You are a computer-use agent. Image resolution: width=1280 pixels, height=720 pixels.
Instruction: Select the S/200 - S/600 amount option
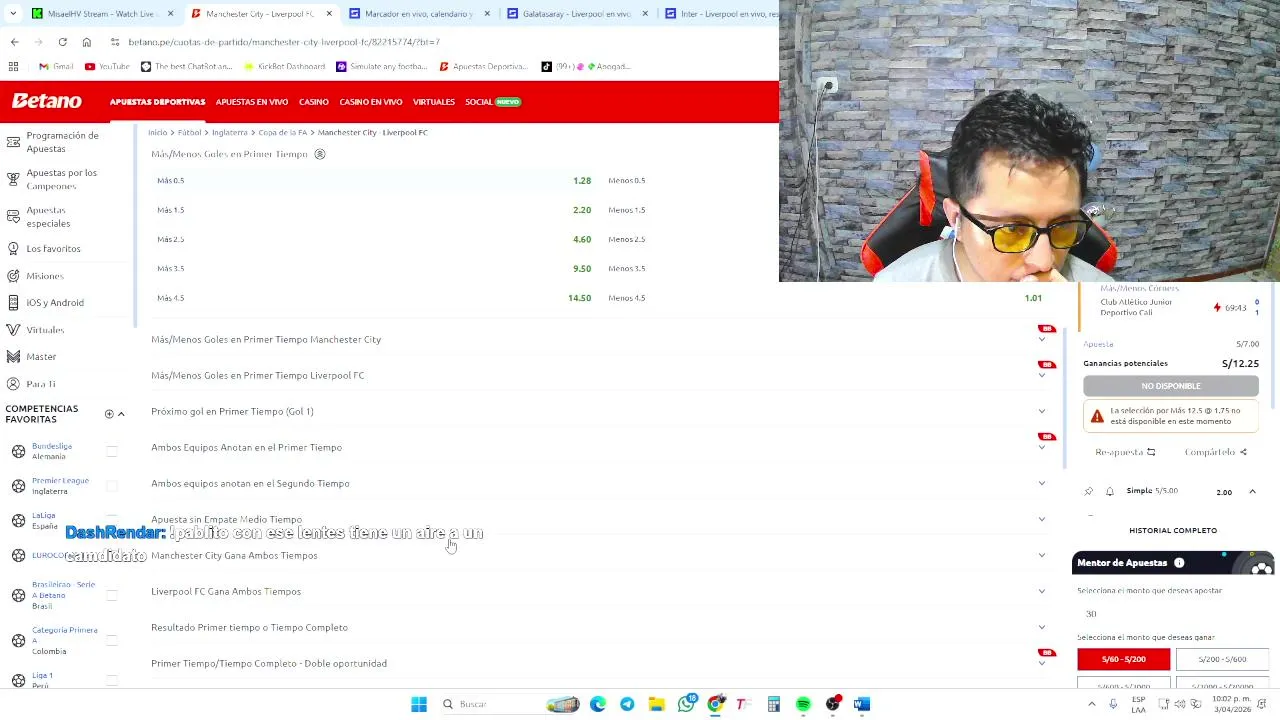(x=1222, y=659)
